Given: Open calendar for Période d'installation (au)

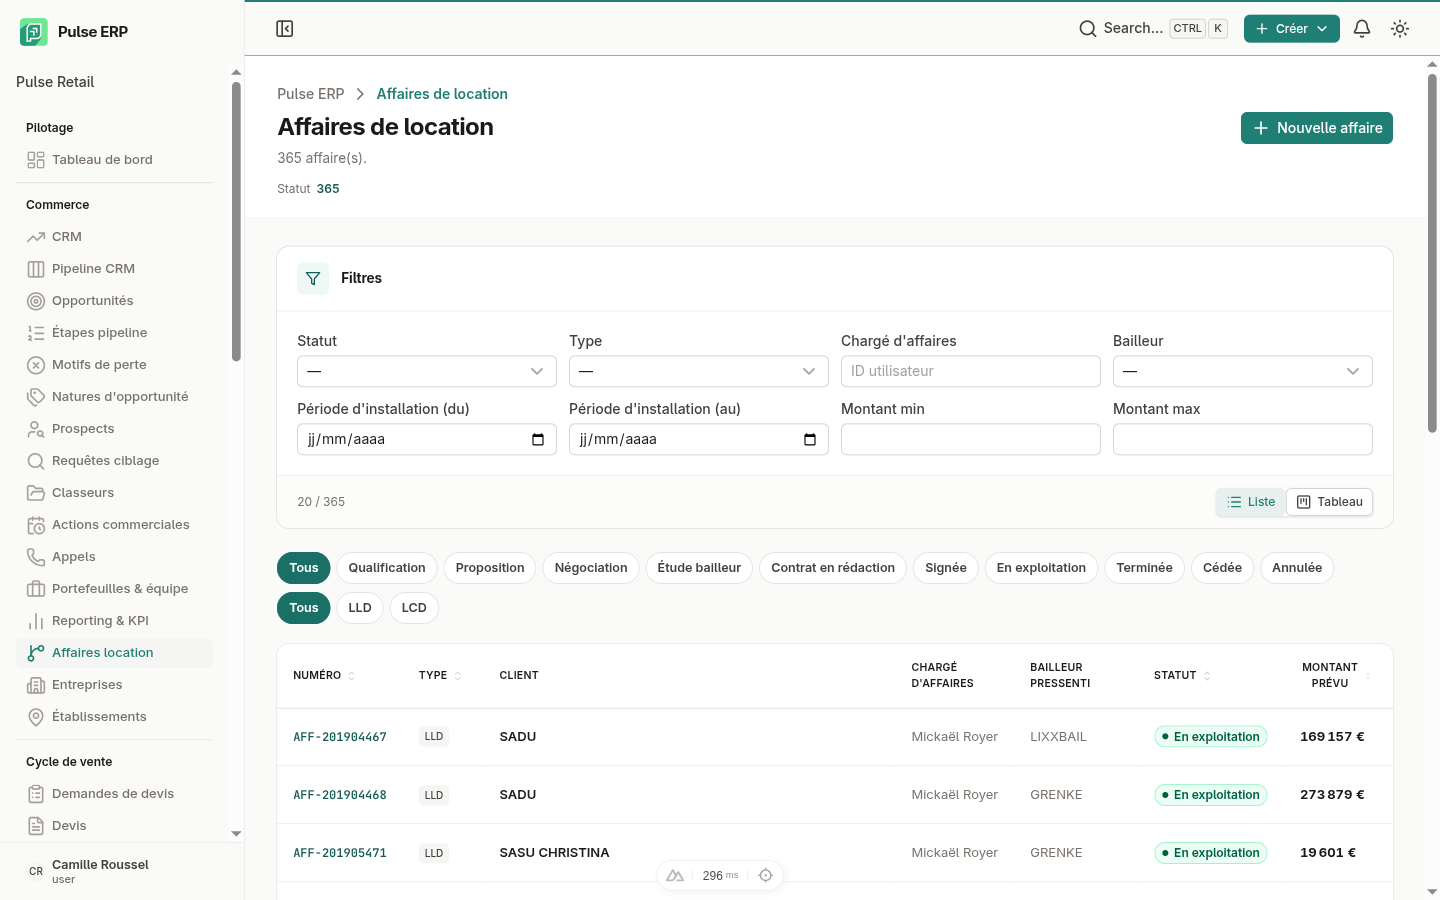Looking at the screenshot, I should point(810,440).
